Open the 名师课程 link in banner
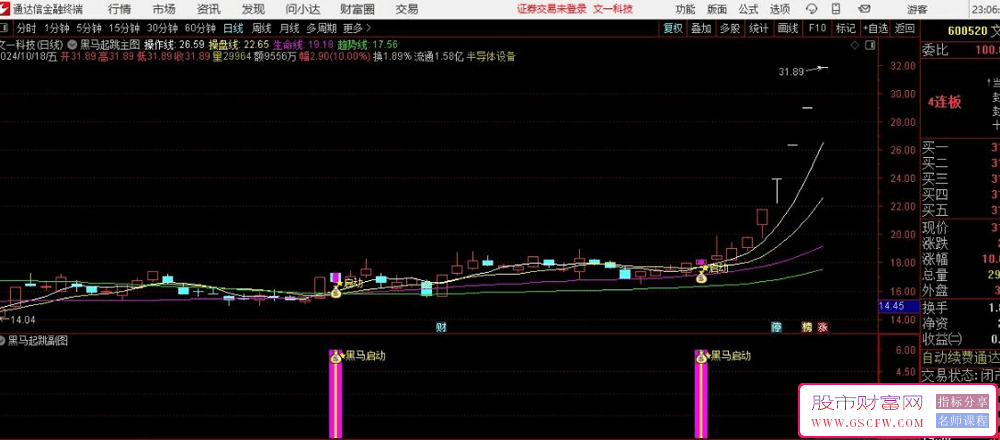 tap(961, 421)
